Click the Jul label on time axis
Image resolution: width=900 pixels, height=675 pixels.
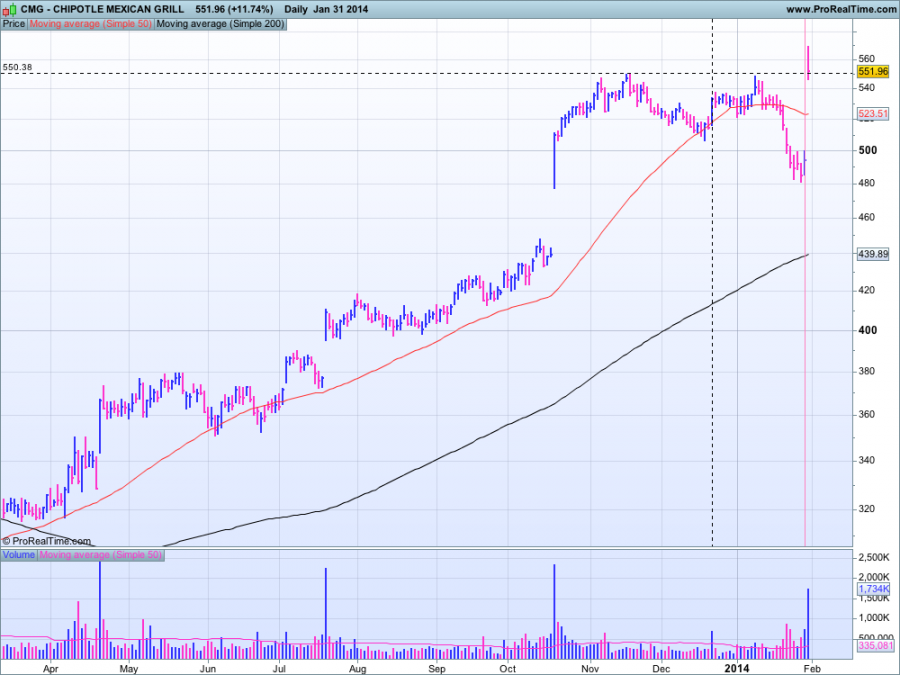279,669
